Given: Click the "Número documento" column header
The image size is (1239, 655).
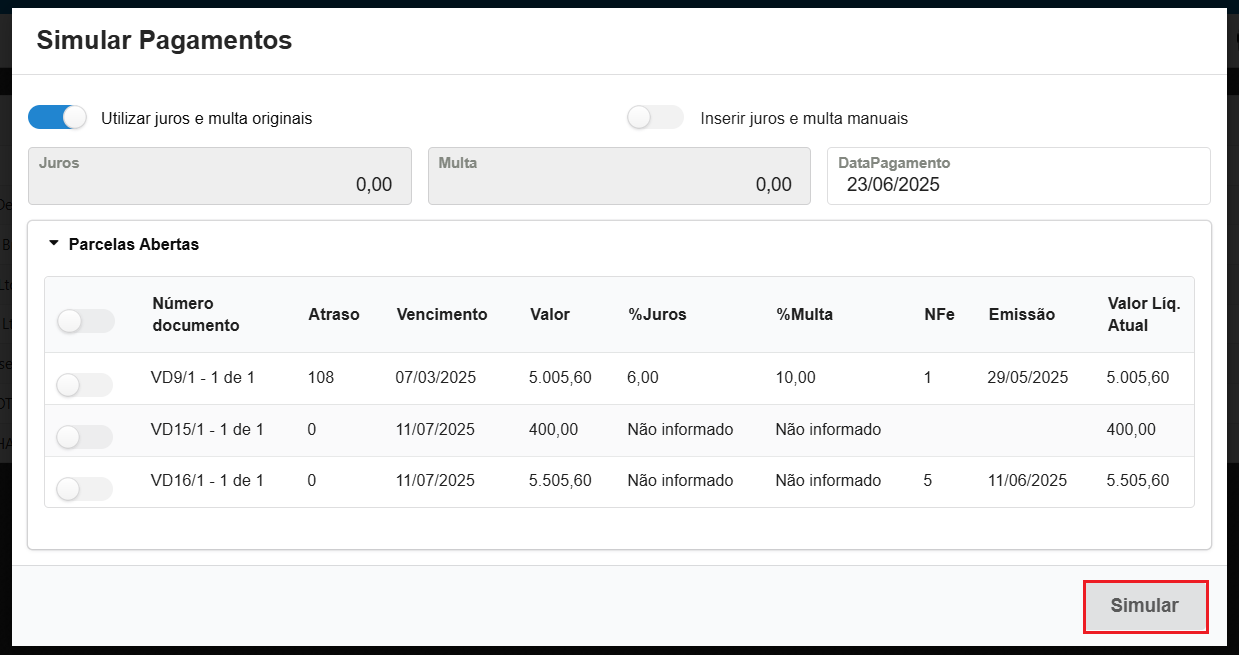Looking at the screenshot, I should (185, 314).
